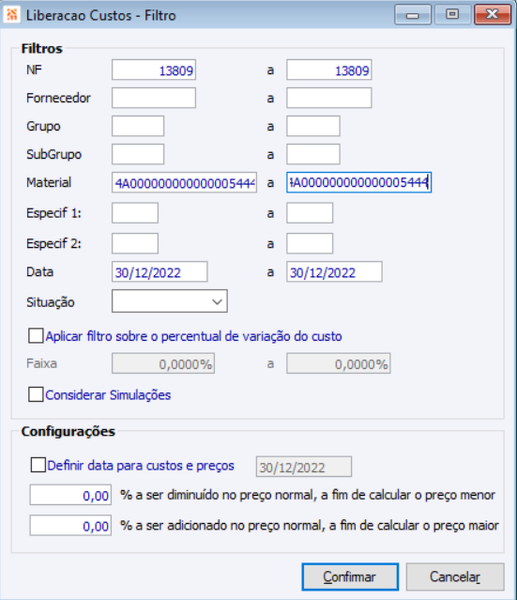
Task: Focus the starting Material code field
Action: (184, 183)
